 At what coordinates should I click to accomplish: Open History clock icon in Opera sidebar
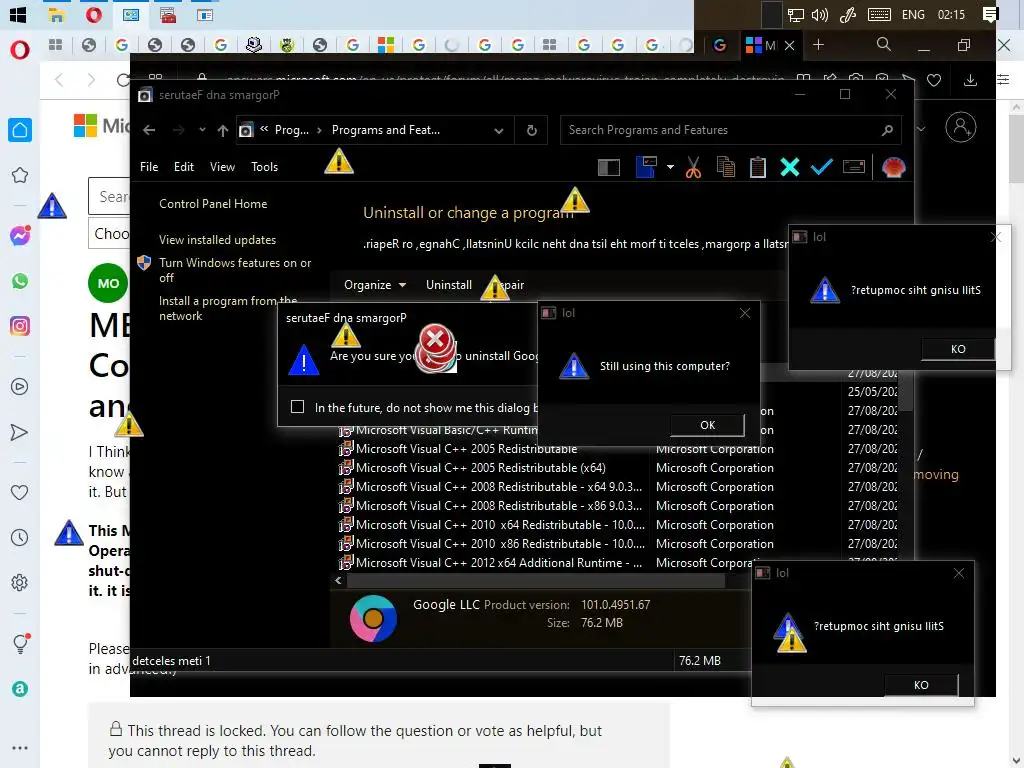tap(20, 537)
